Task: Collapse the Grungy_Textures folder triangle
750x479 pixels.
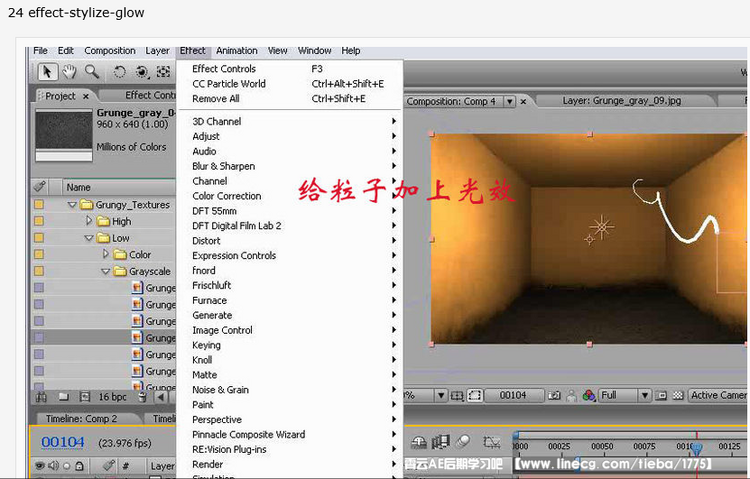Action: (x=72, y=205)
